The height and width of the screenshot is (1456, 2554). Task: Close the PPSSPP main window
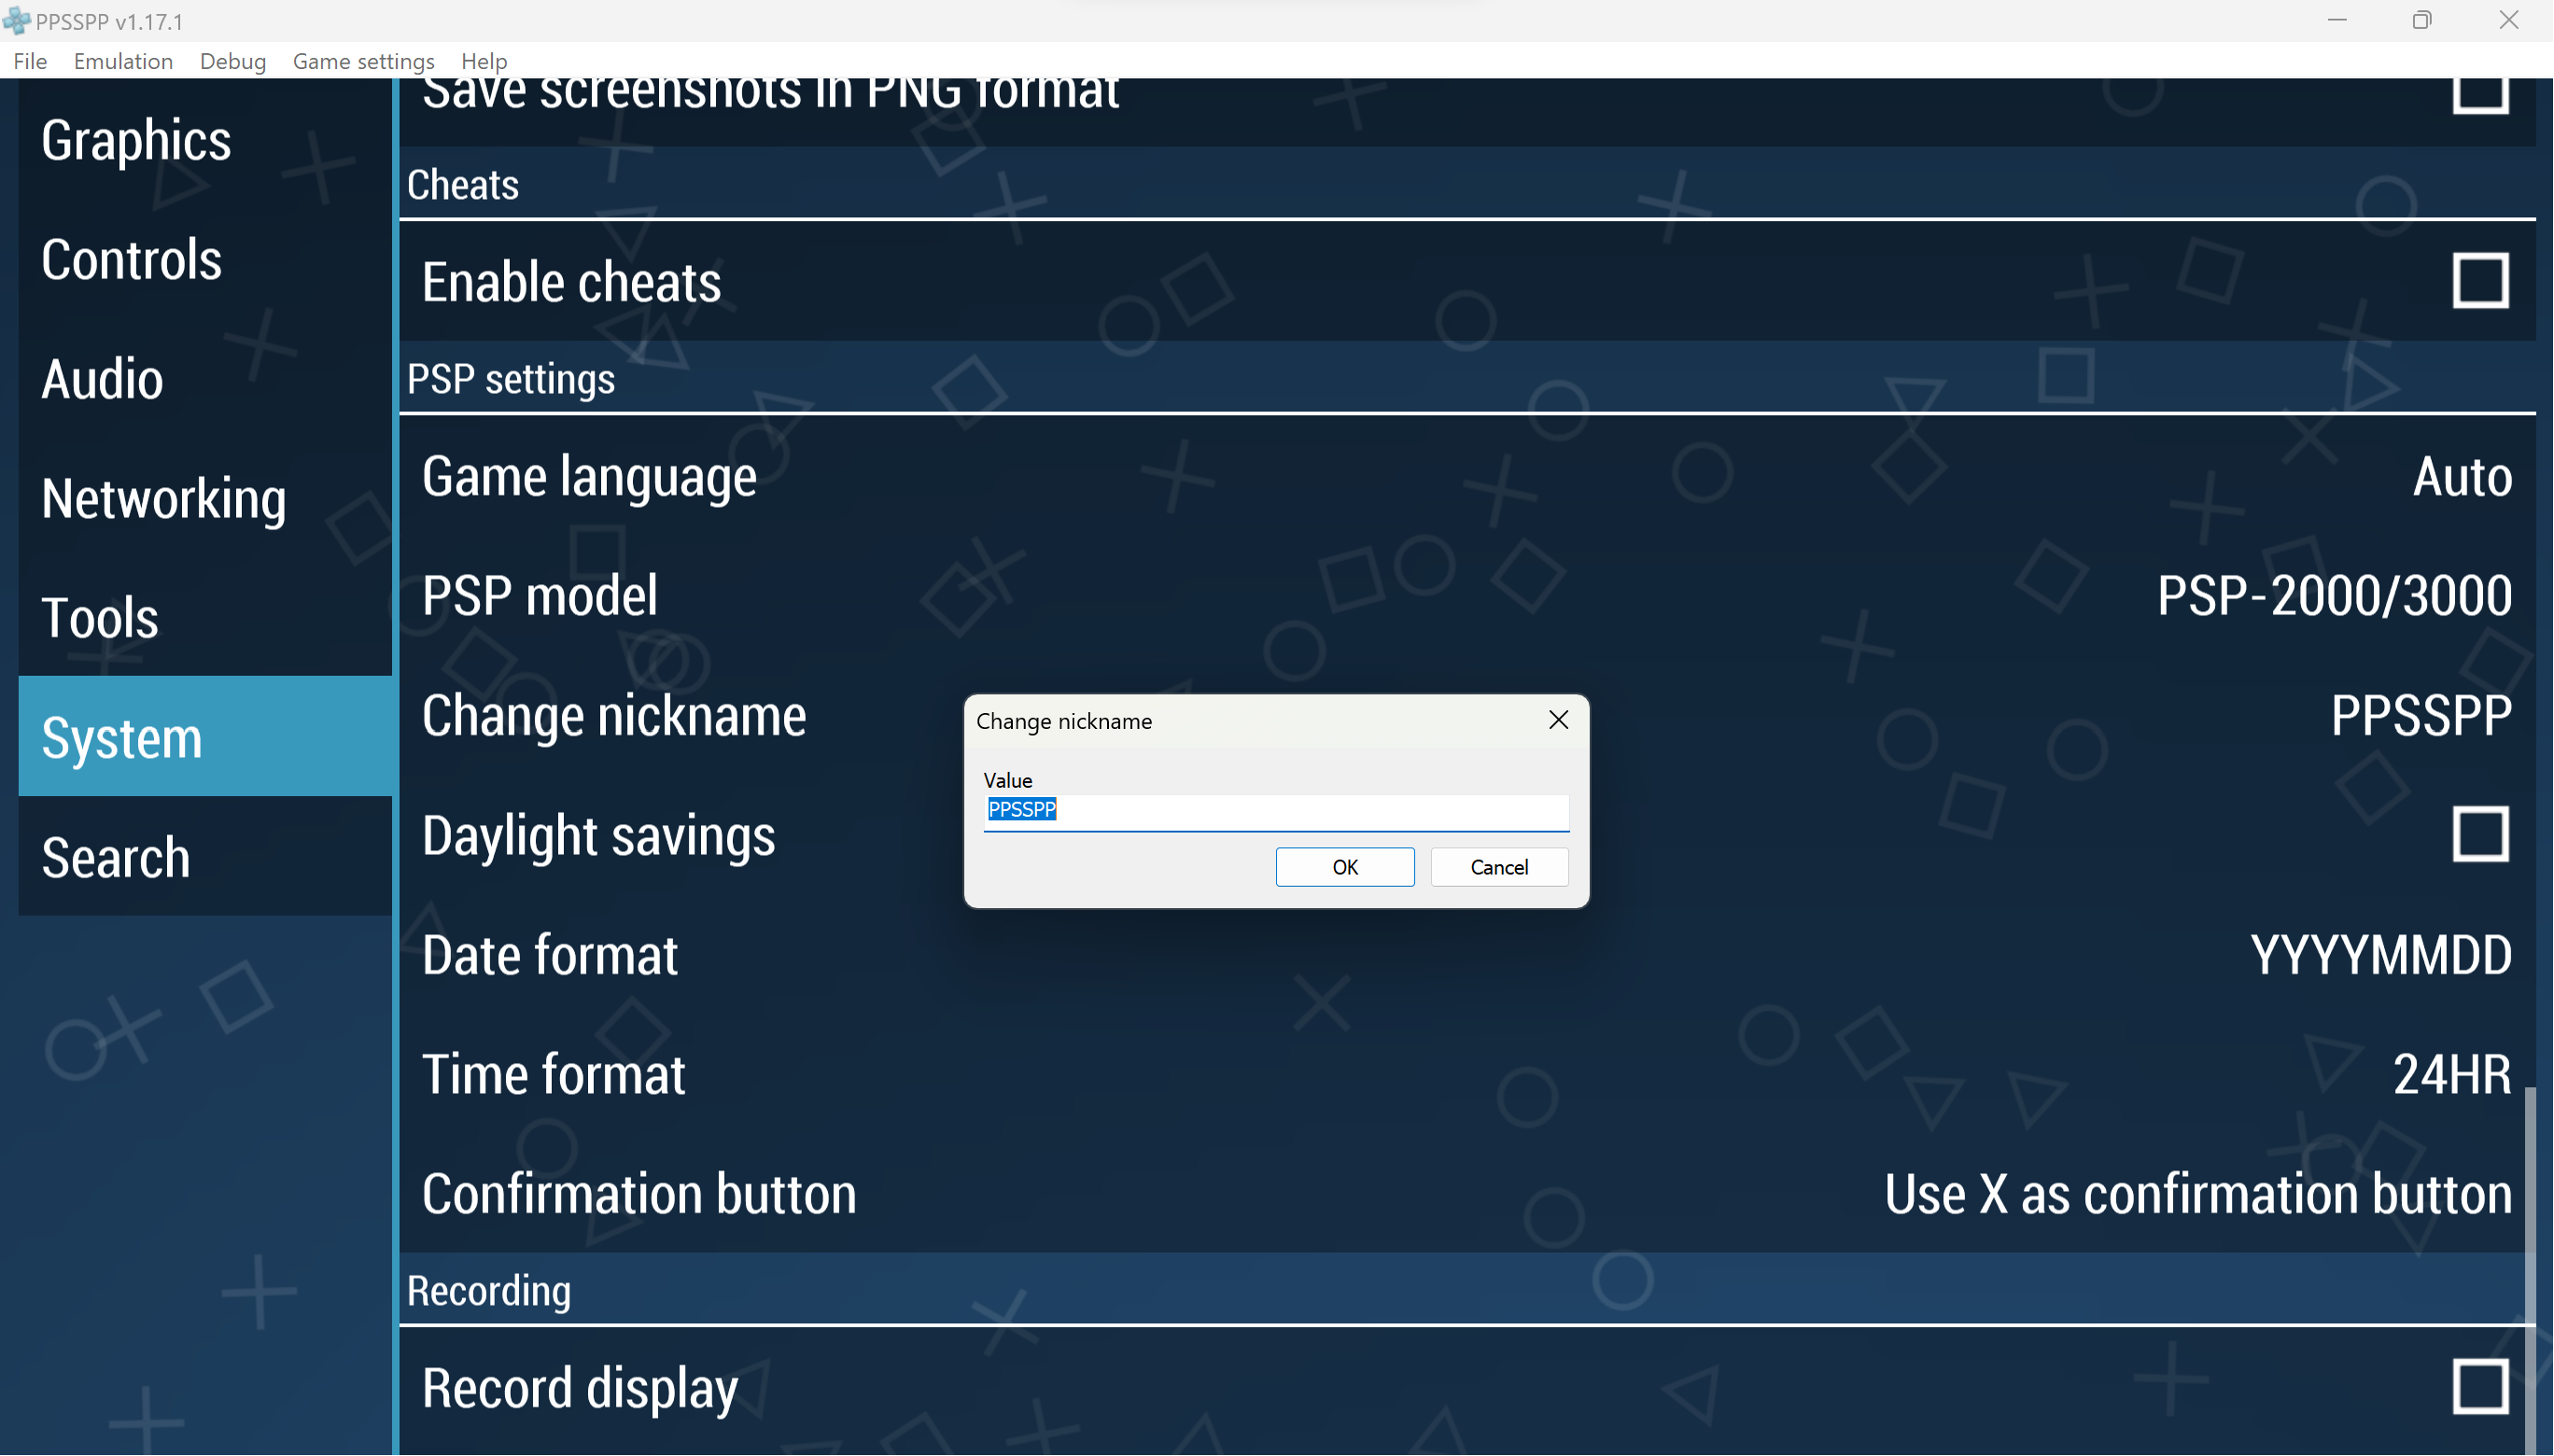coord(2509,20)
